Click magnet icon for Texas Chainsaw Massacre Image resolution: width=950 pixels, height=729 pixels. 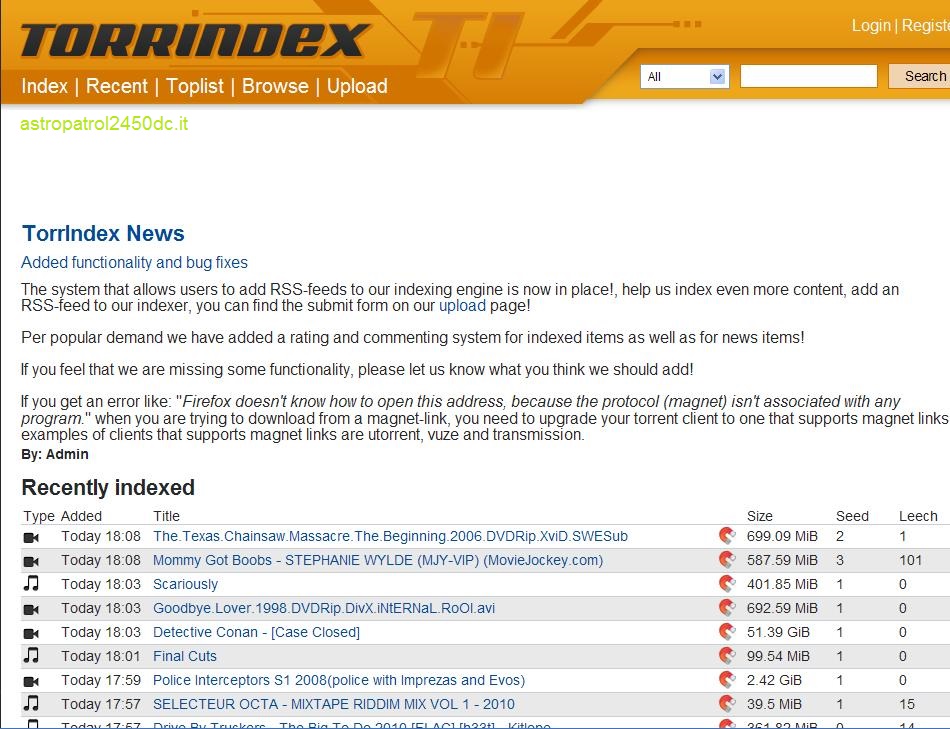pyautogui.click(x=727, y=536)
